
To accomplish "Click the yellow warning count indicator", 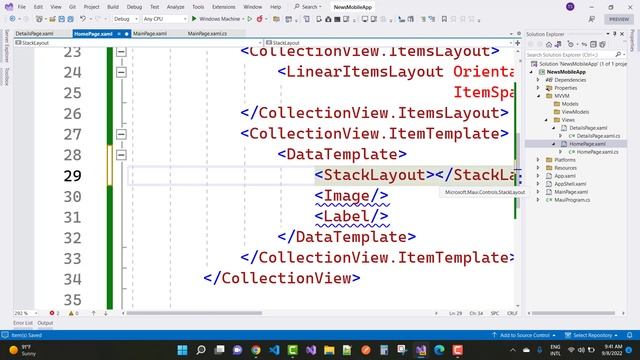I will click(73, 313).
